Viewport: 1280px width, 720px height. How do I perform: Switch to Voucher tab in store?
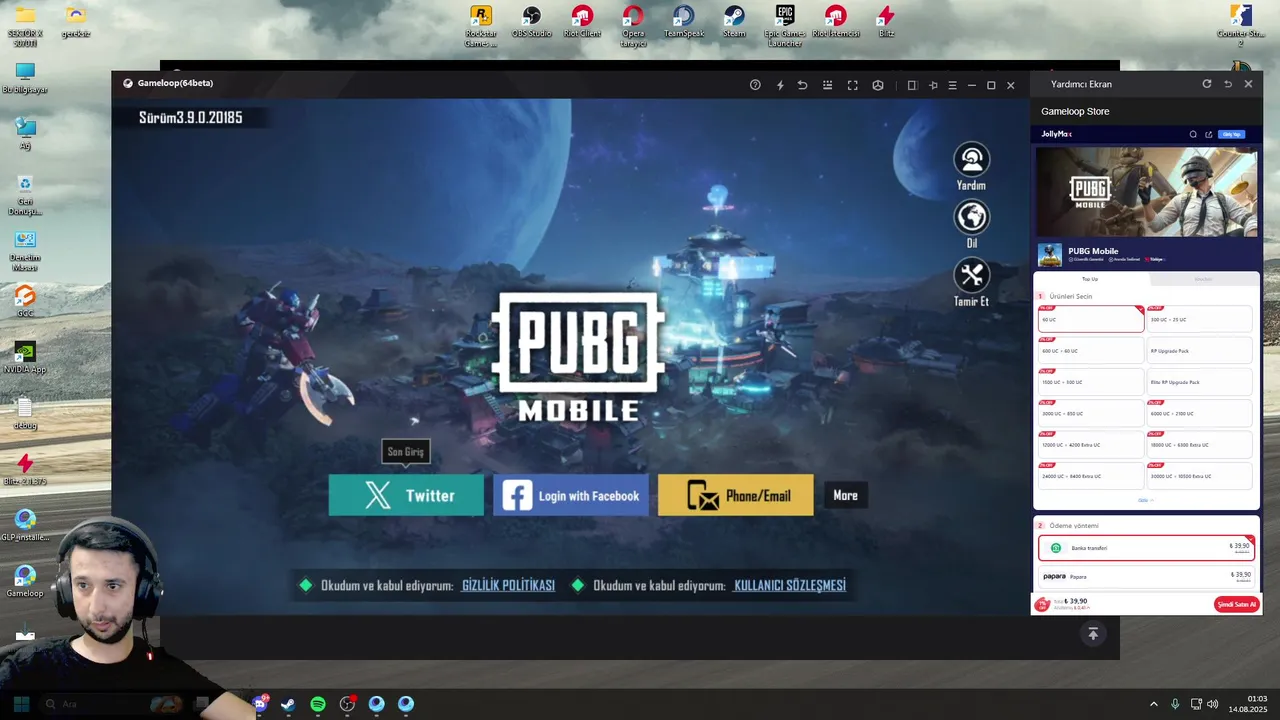click(1203, 279)
